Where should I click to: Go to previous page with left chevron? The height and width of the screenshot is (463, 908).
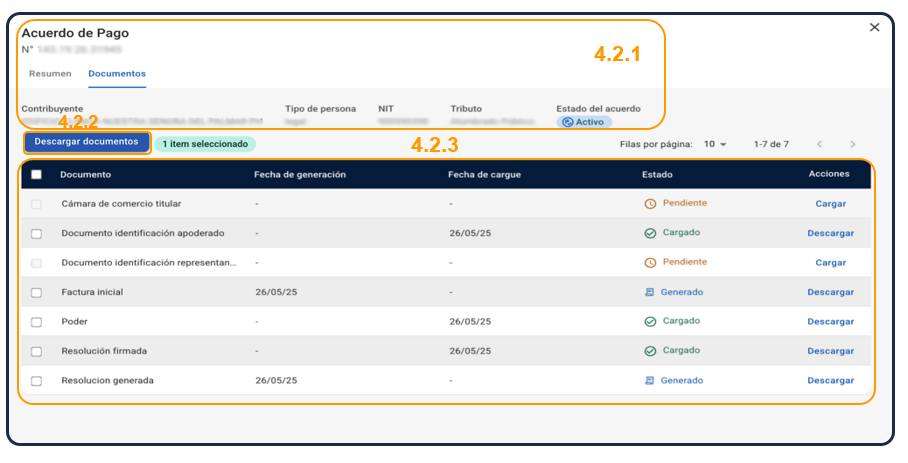pyautogui.click(x=819, y=144)
